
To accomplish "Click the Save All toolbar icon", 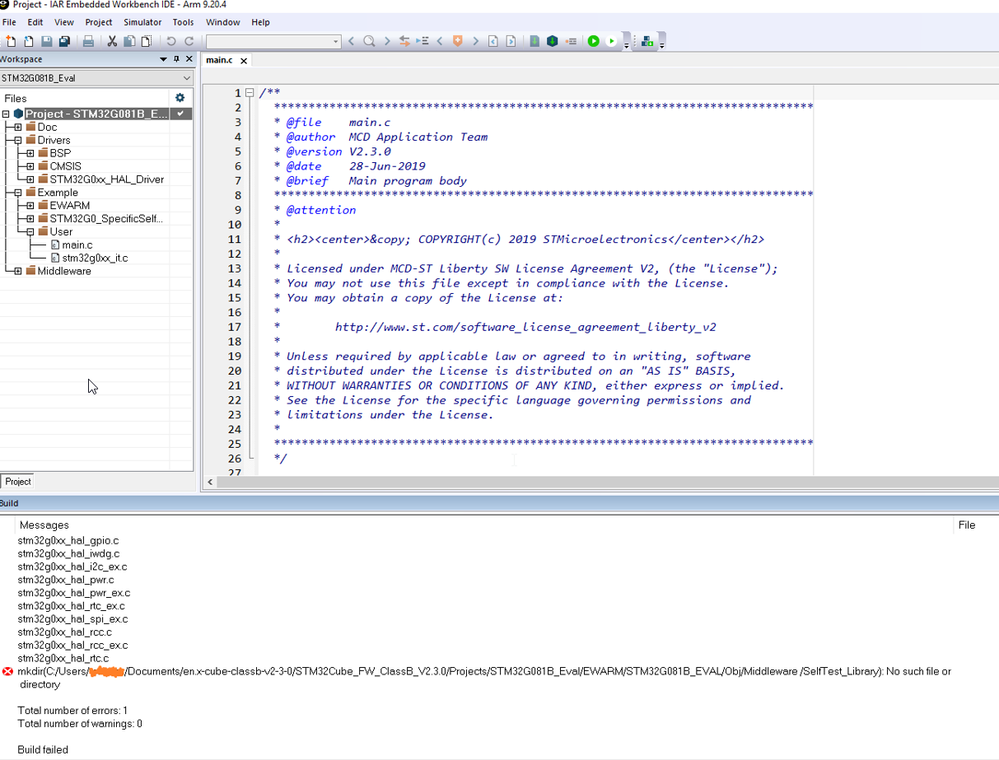I will coord(65,41).
